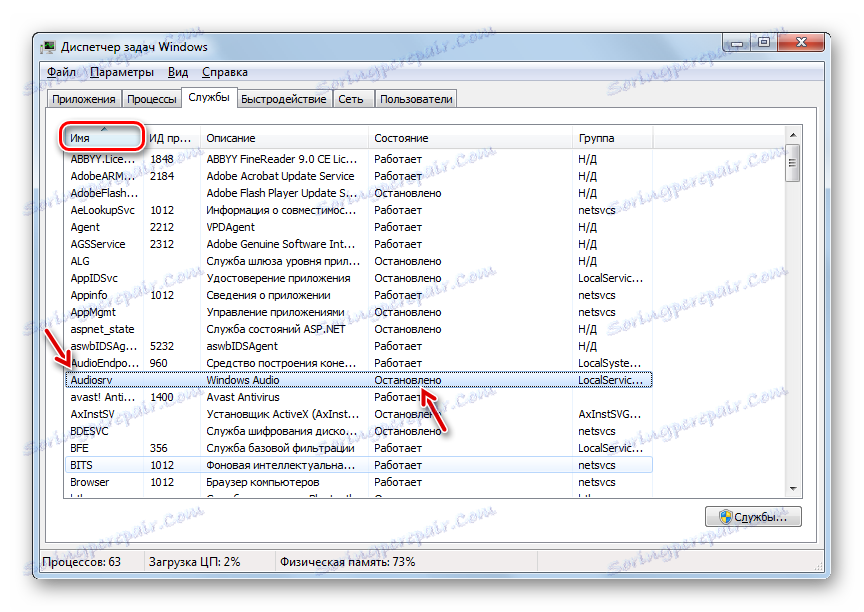The image size is (864, 612).
Task: Switch to the Приложения tab
Action: (x=84, y=99)
